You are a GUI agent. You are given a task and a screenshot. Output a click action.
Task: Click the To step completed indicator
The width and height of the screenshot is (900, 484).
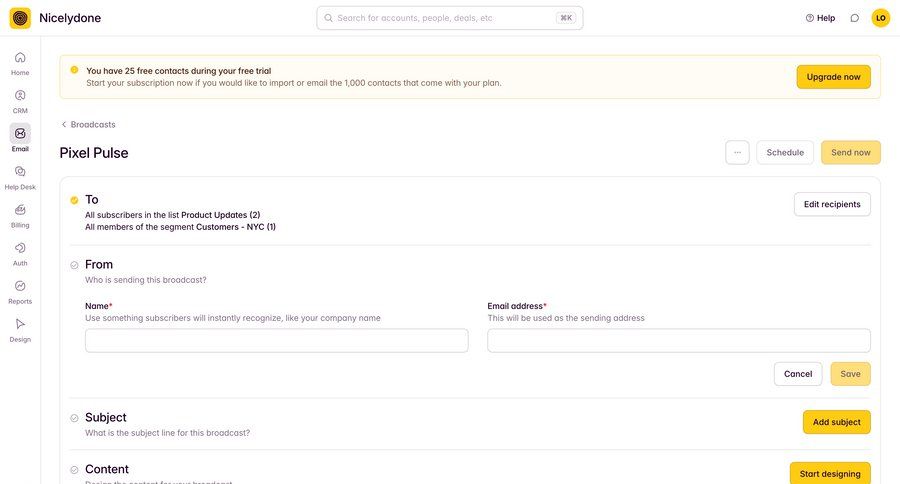(74, 200)
